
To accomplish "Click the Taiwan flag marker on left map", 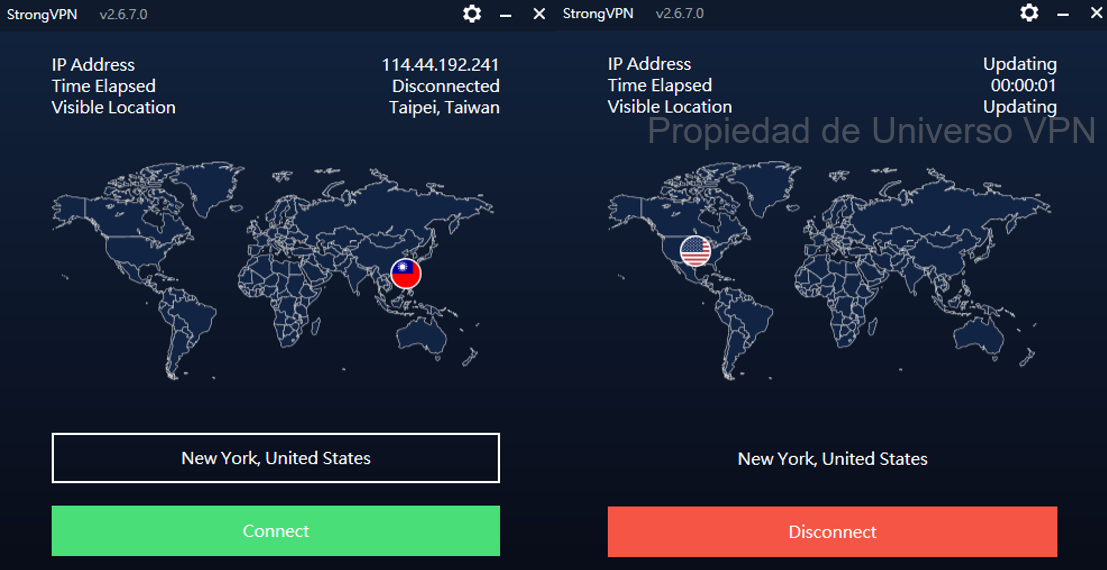I will [406, 273].
